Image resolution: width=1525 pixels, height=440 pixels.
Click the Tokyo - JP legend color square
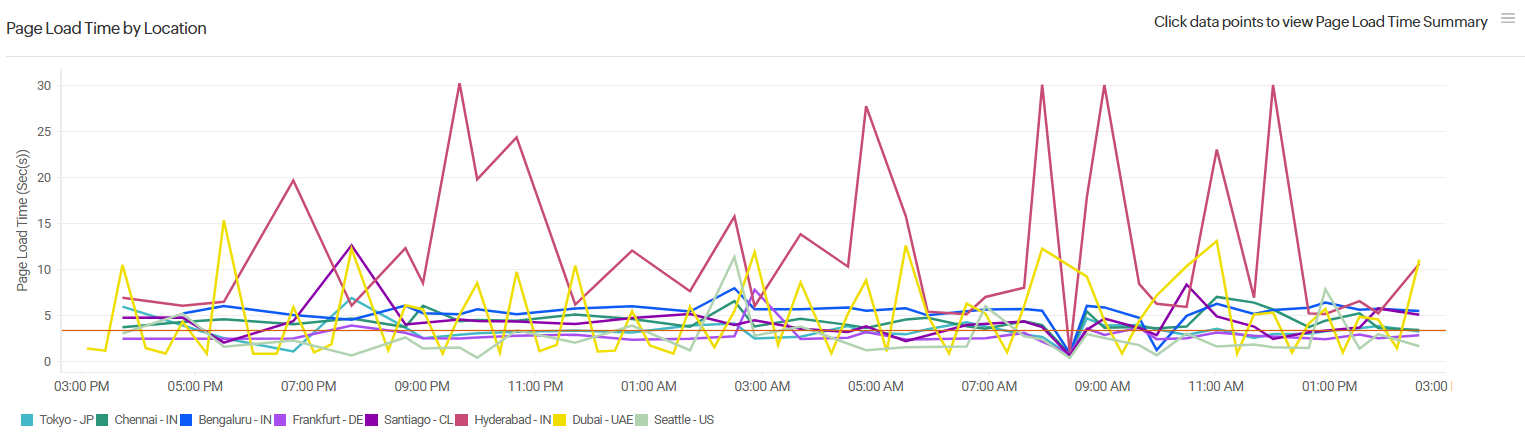pyautogui.click(x=28, y=420)
